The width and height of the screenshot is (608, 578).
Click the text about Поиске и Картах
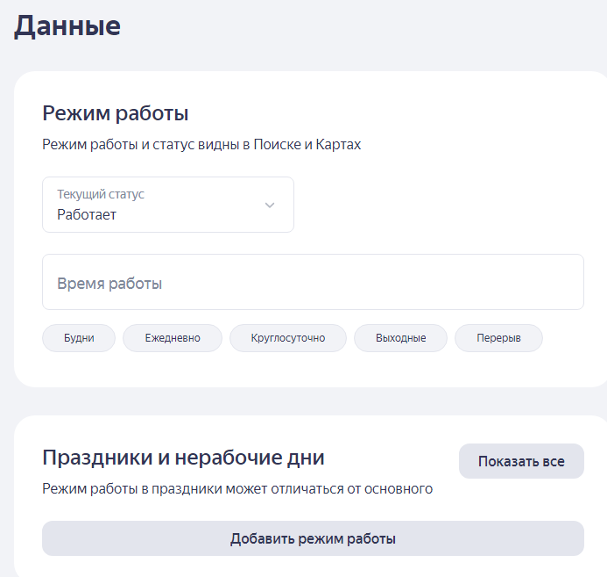[x=202, y=145]
